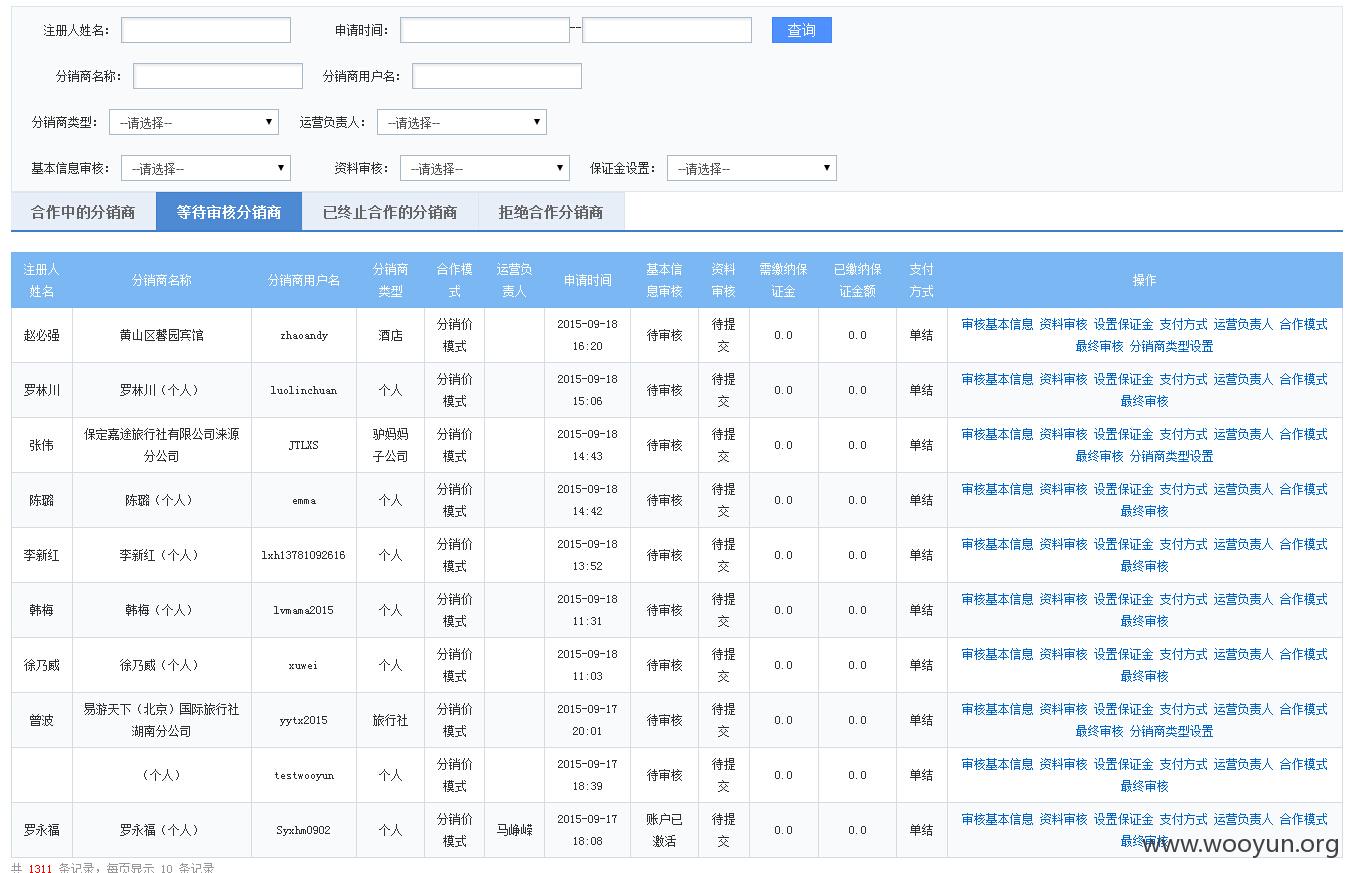Viewport: 1348px width, 873px height.
Task: Open the 拒绝合作分销商 tab
Action: [x=551, y=212]
